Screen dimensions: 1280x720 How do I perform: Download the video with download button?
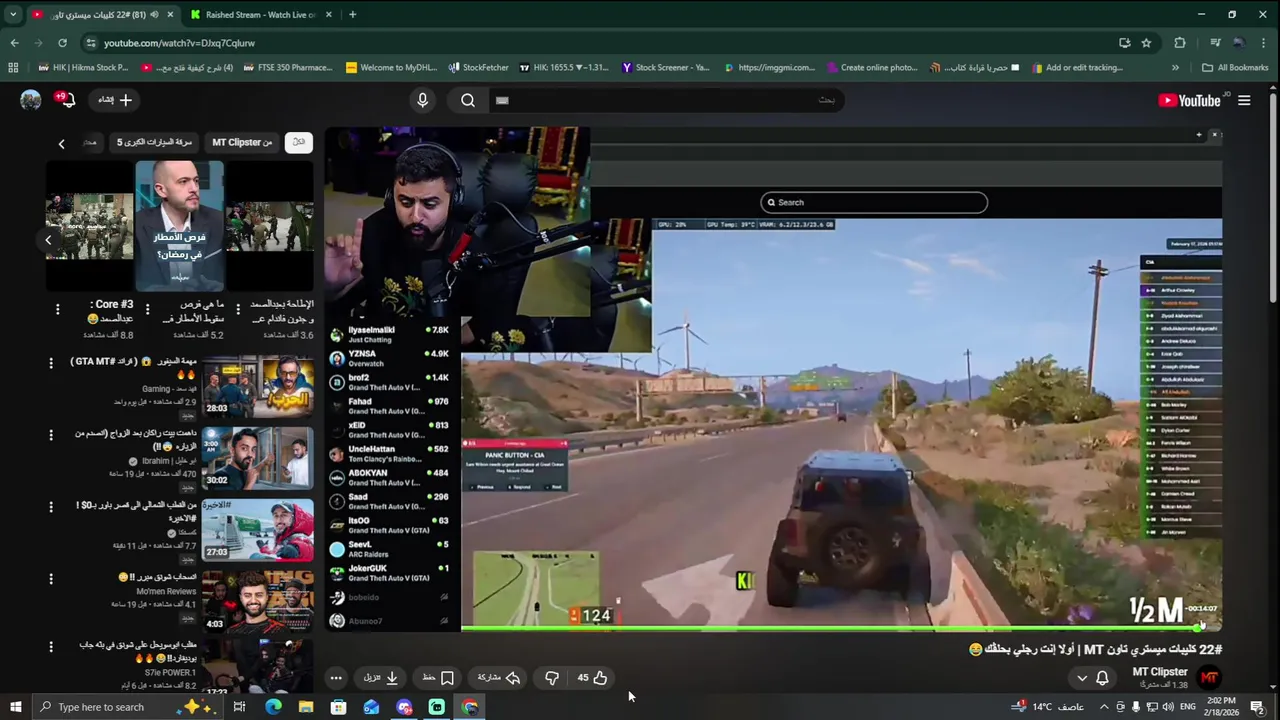pyautogui.click(x=381, y=678)
